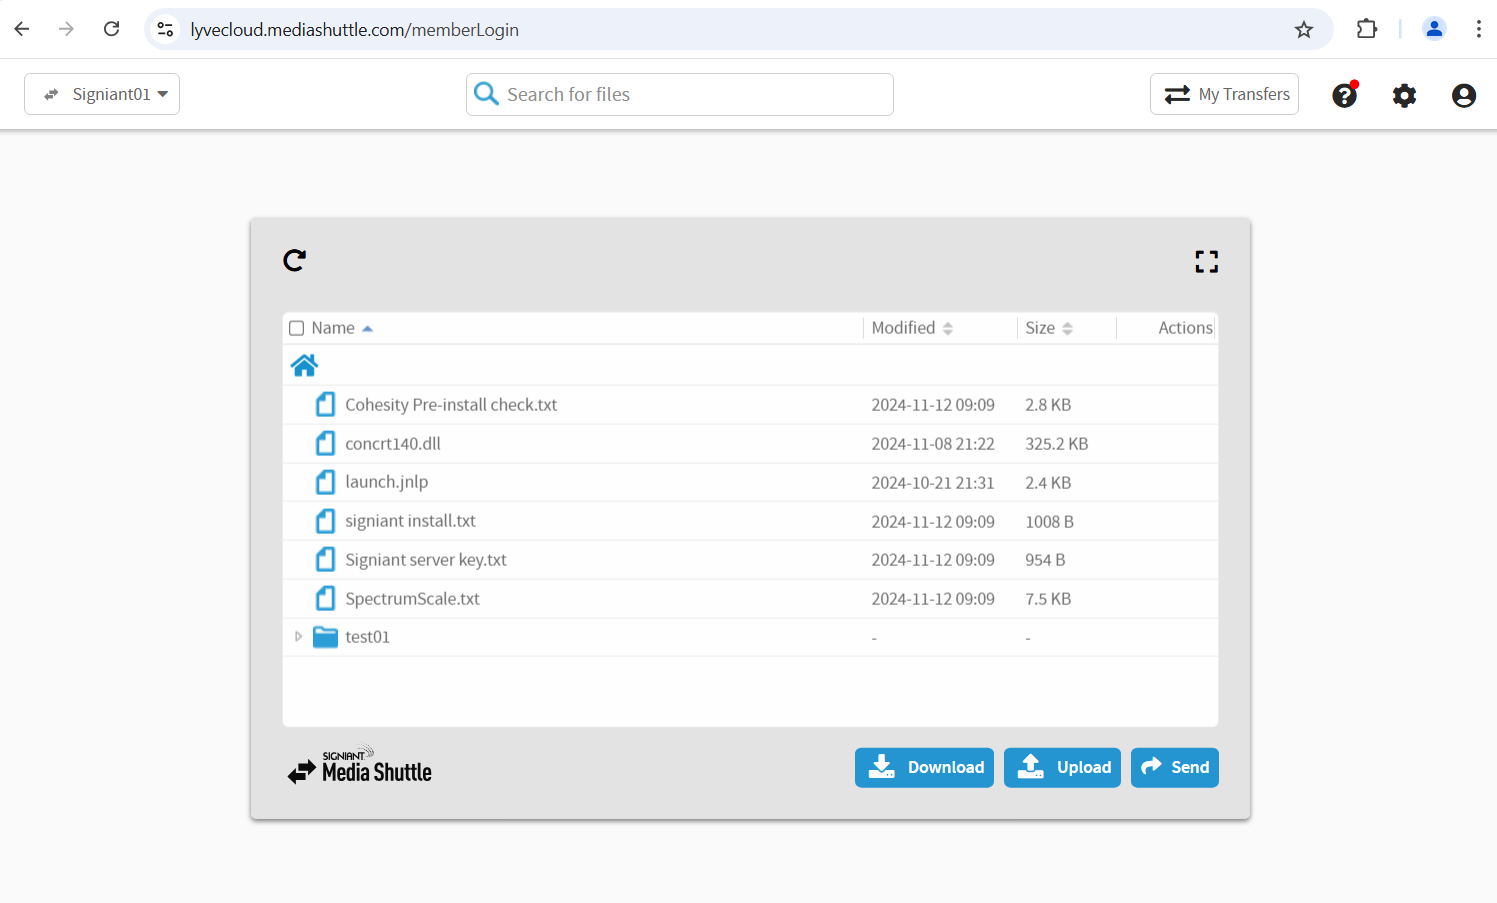
Task: Go to the home folder icon
Action: click(304, 366)
